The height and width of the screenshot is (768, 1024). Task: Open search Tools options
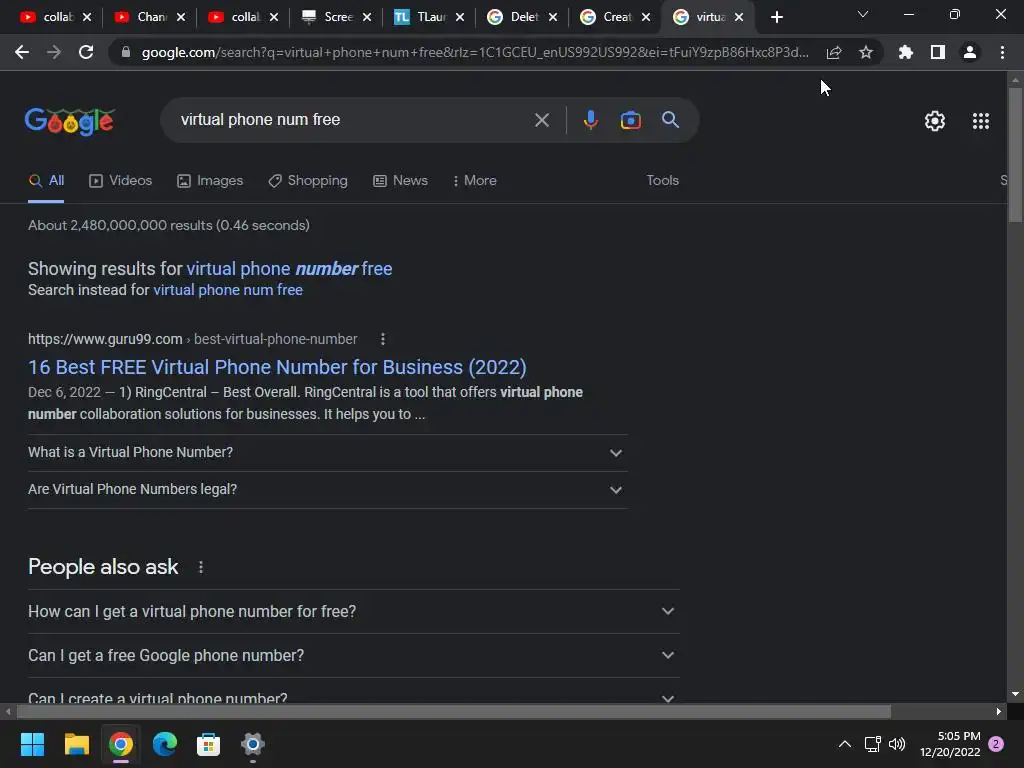point(662,181)
